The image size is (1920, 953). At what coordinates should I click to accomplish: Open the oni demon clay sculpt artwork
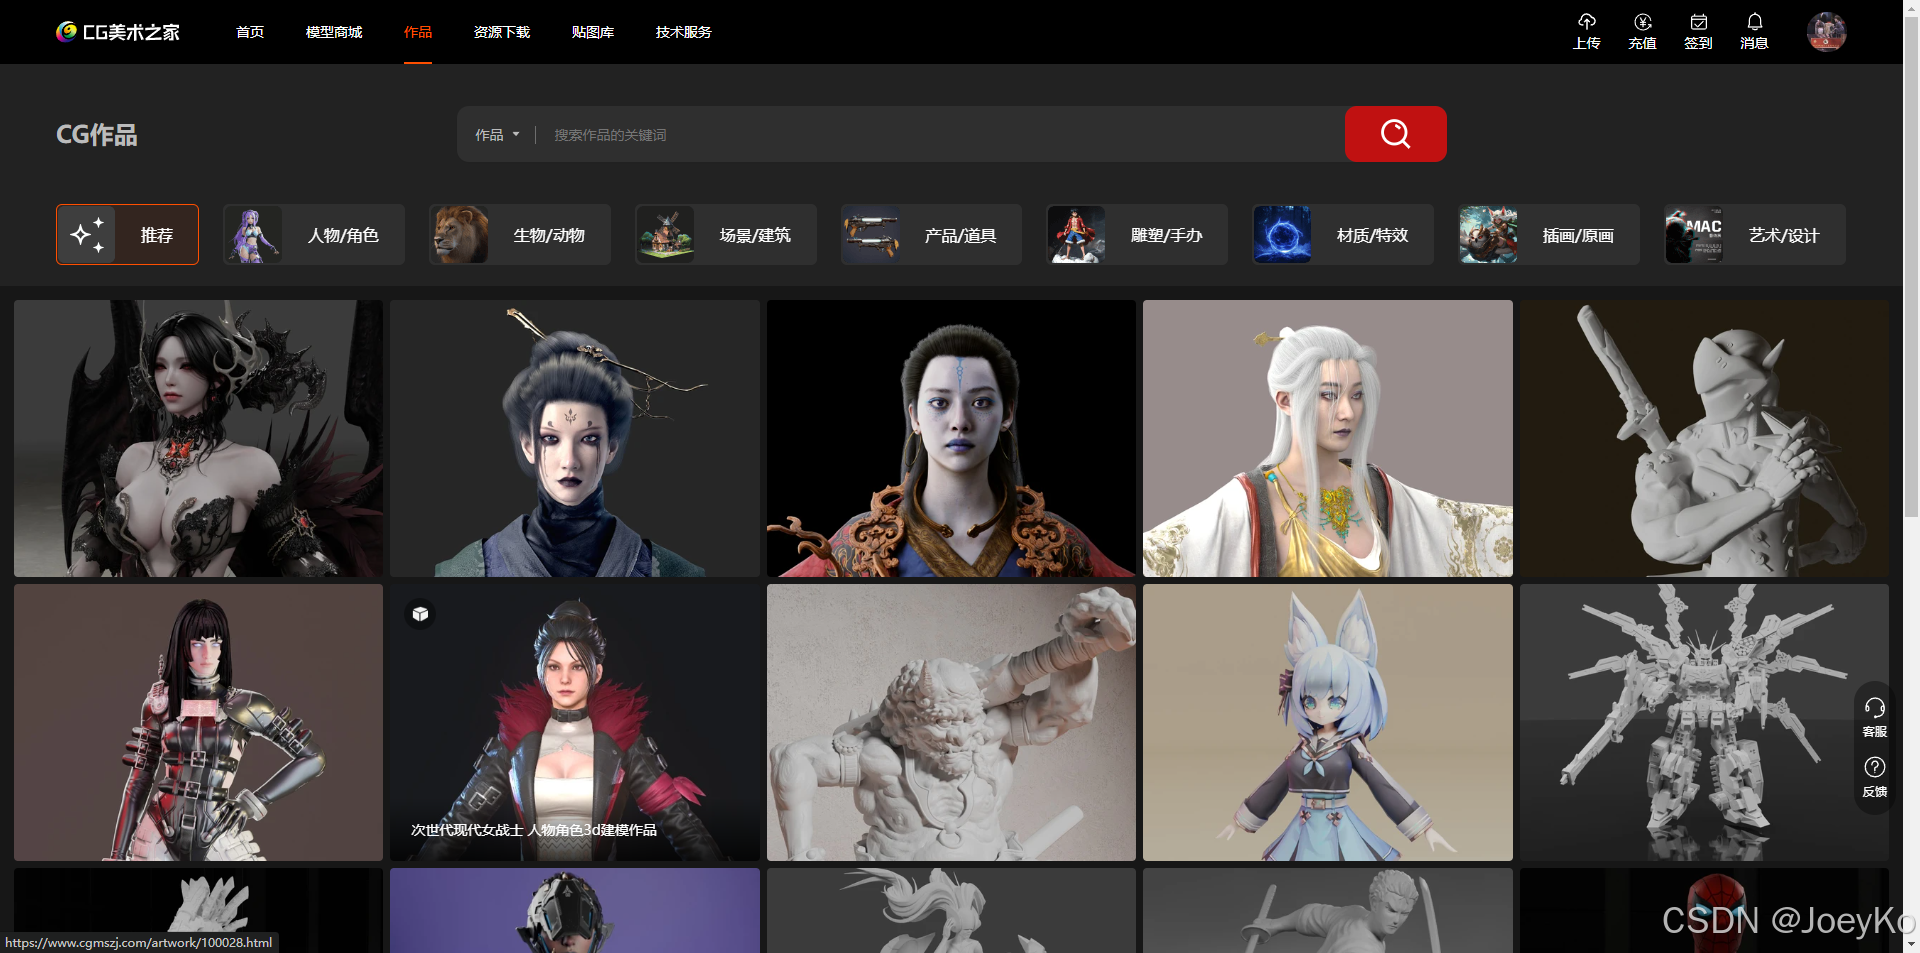point(951,722)
